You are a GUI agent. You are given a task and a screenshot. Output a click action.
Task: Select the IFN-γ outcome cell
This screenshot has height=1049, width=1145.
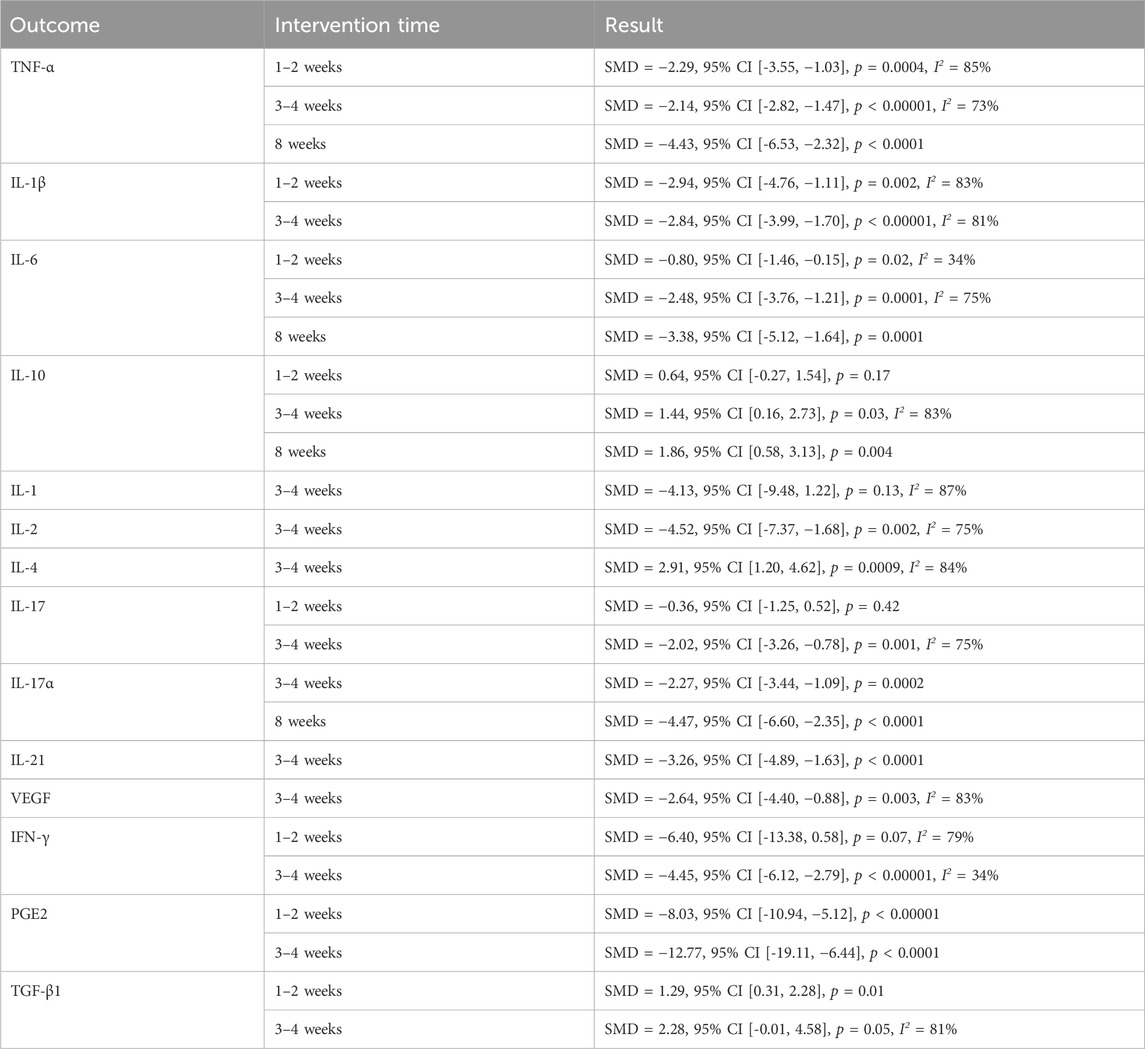(x=131, y=856)
